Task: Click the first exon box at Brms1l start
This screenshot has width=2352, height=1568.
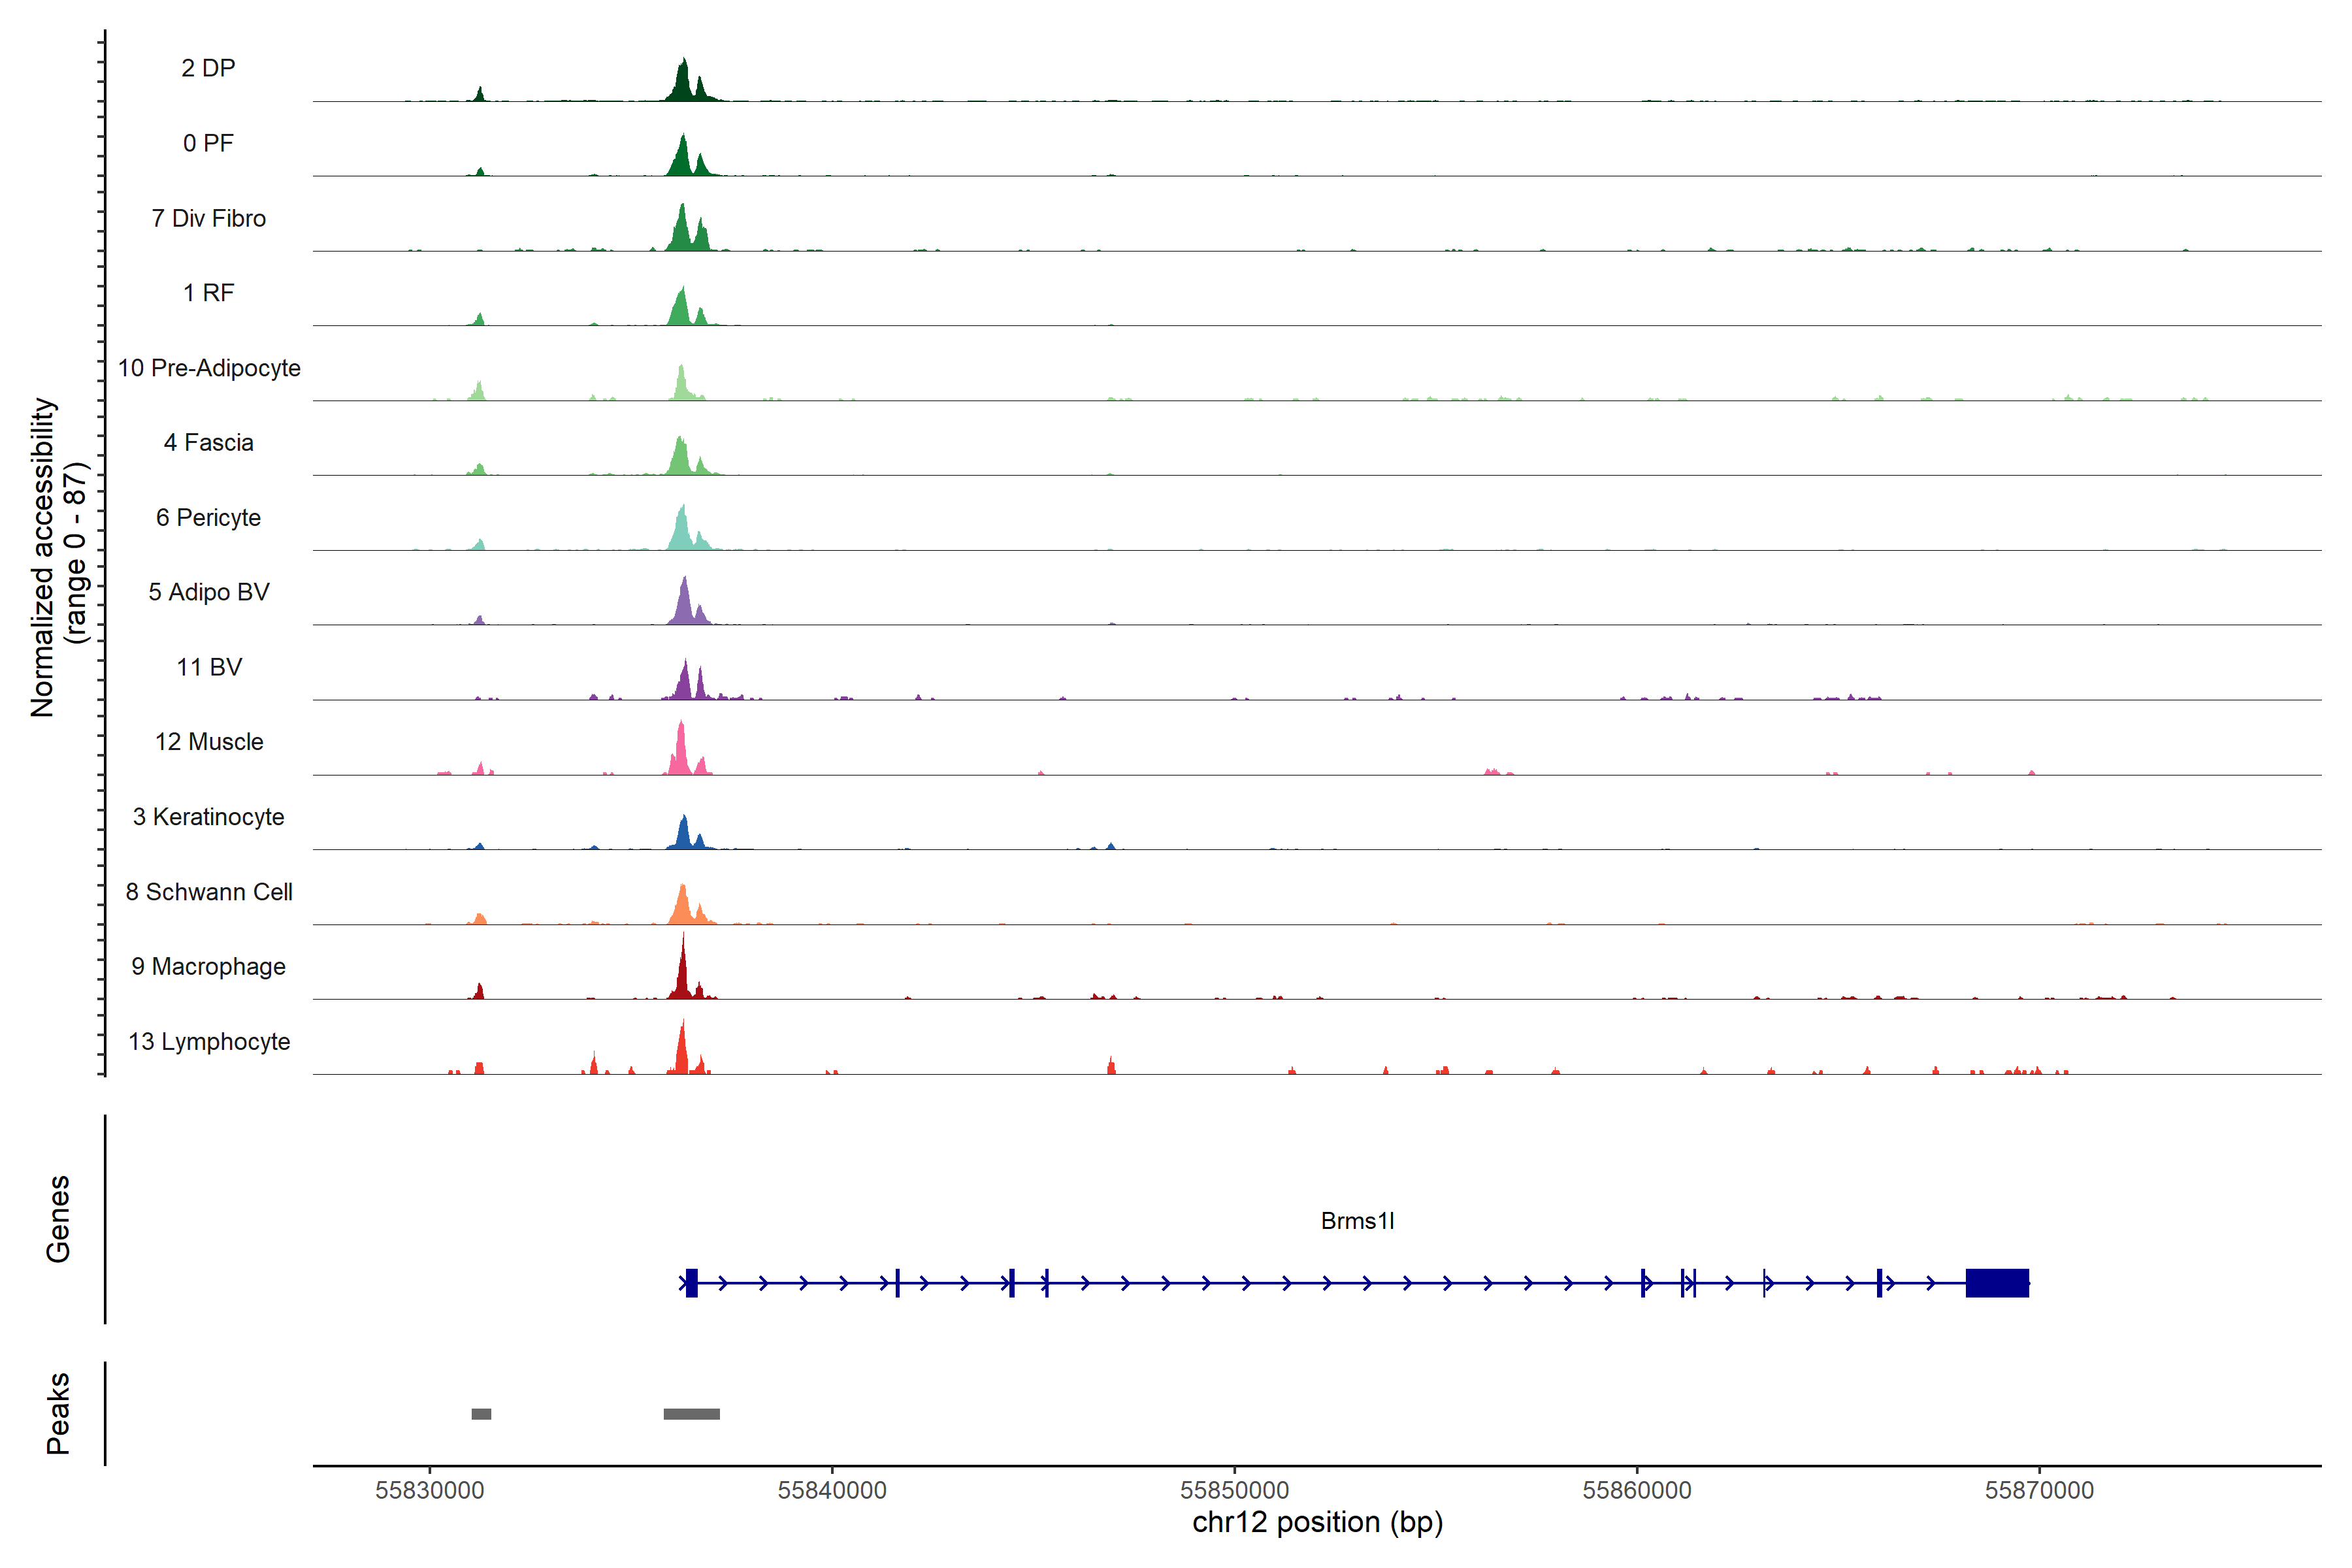Action: point(691,1282)
